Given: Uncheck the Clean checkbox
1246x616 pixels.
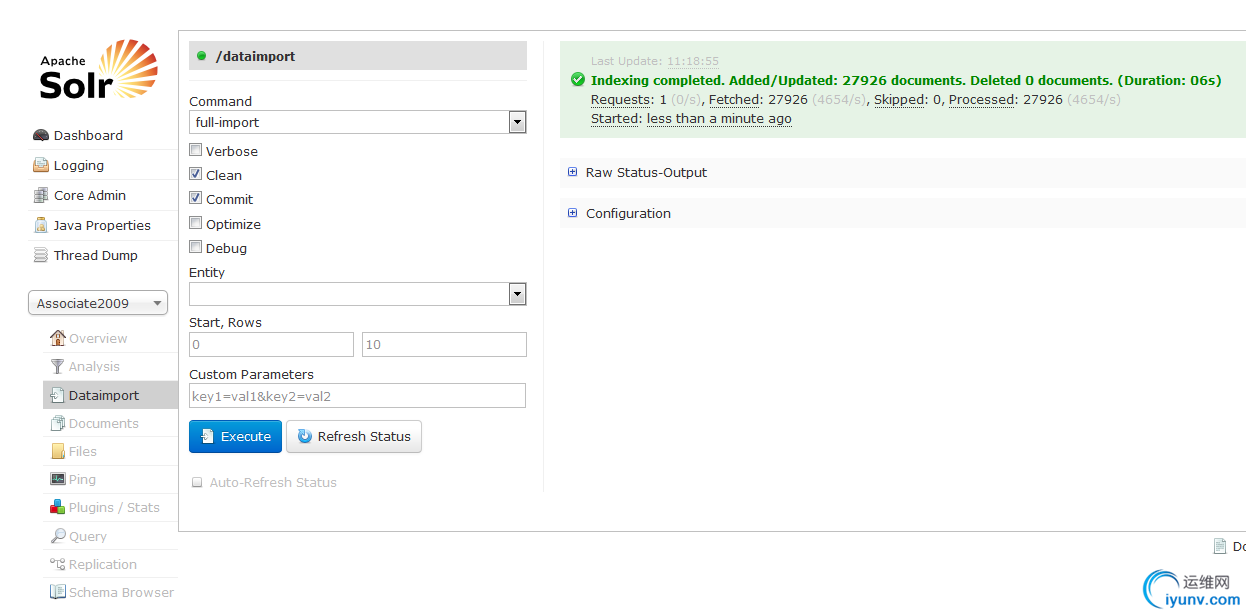Looking at the screenshot, I should (196, 174).
